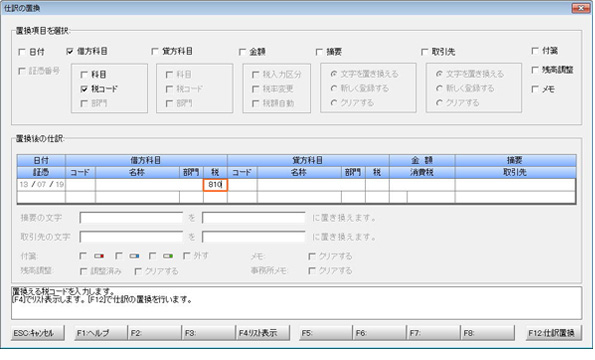Click the F8: function button
This screenshot has width=595, height=360.
point(488,333)
